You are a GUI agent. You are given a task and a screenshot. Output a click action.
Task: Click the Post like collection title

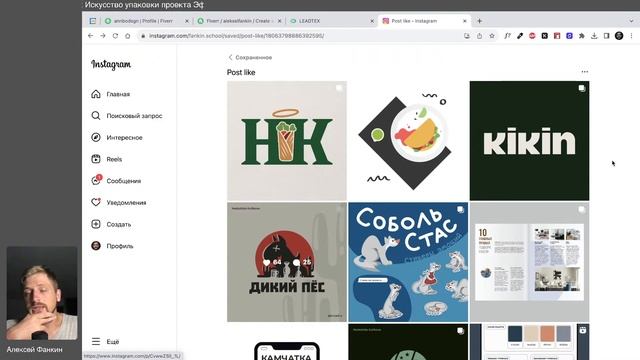[241, 72]
